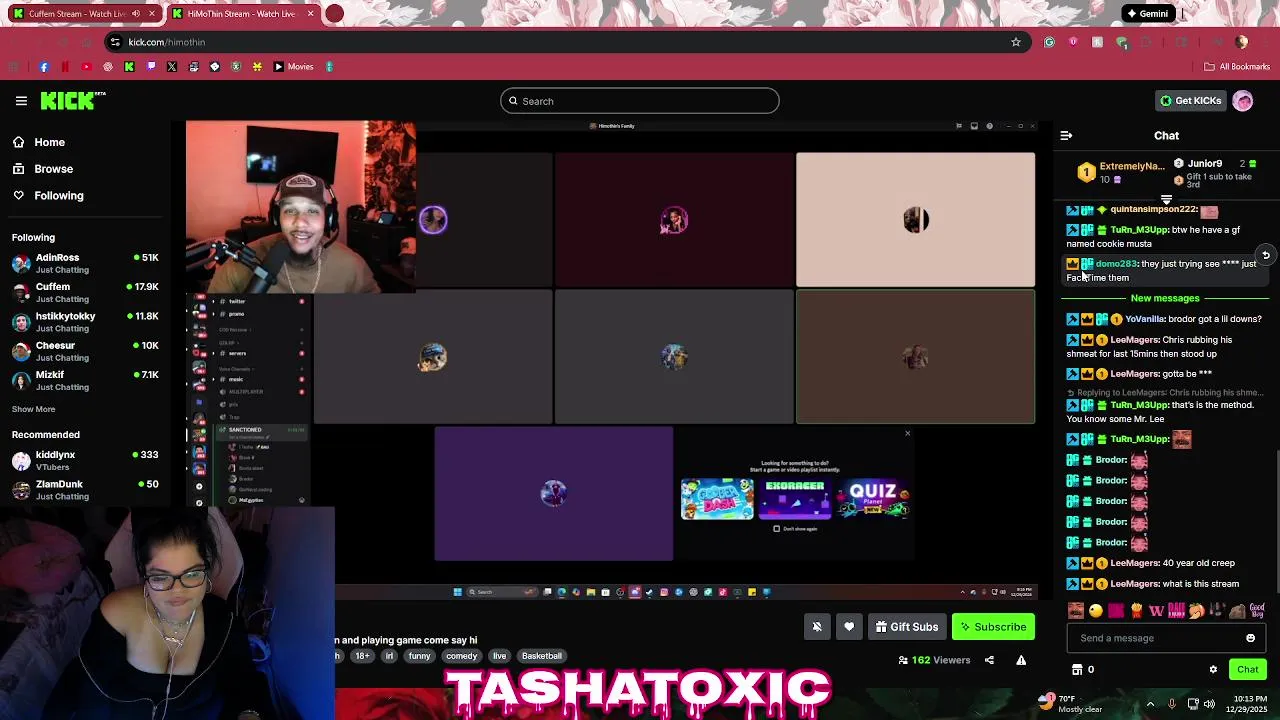Open Cuffem followed channel

(85, 292)
